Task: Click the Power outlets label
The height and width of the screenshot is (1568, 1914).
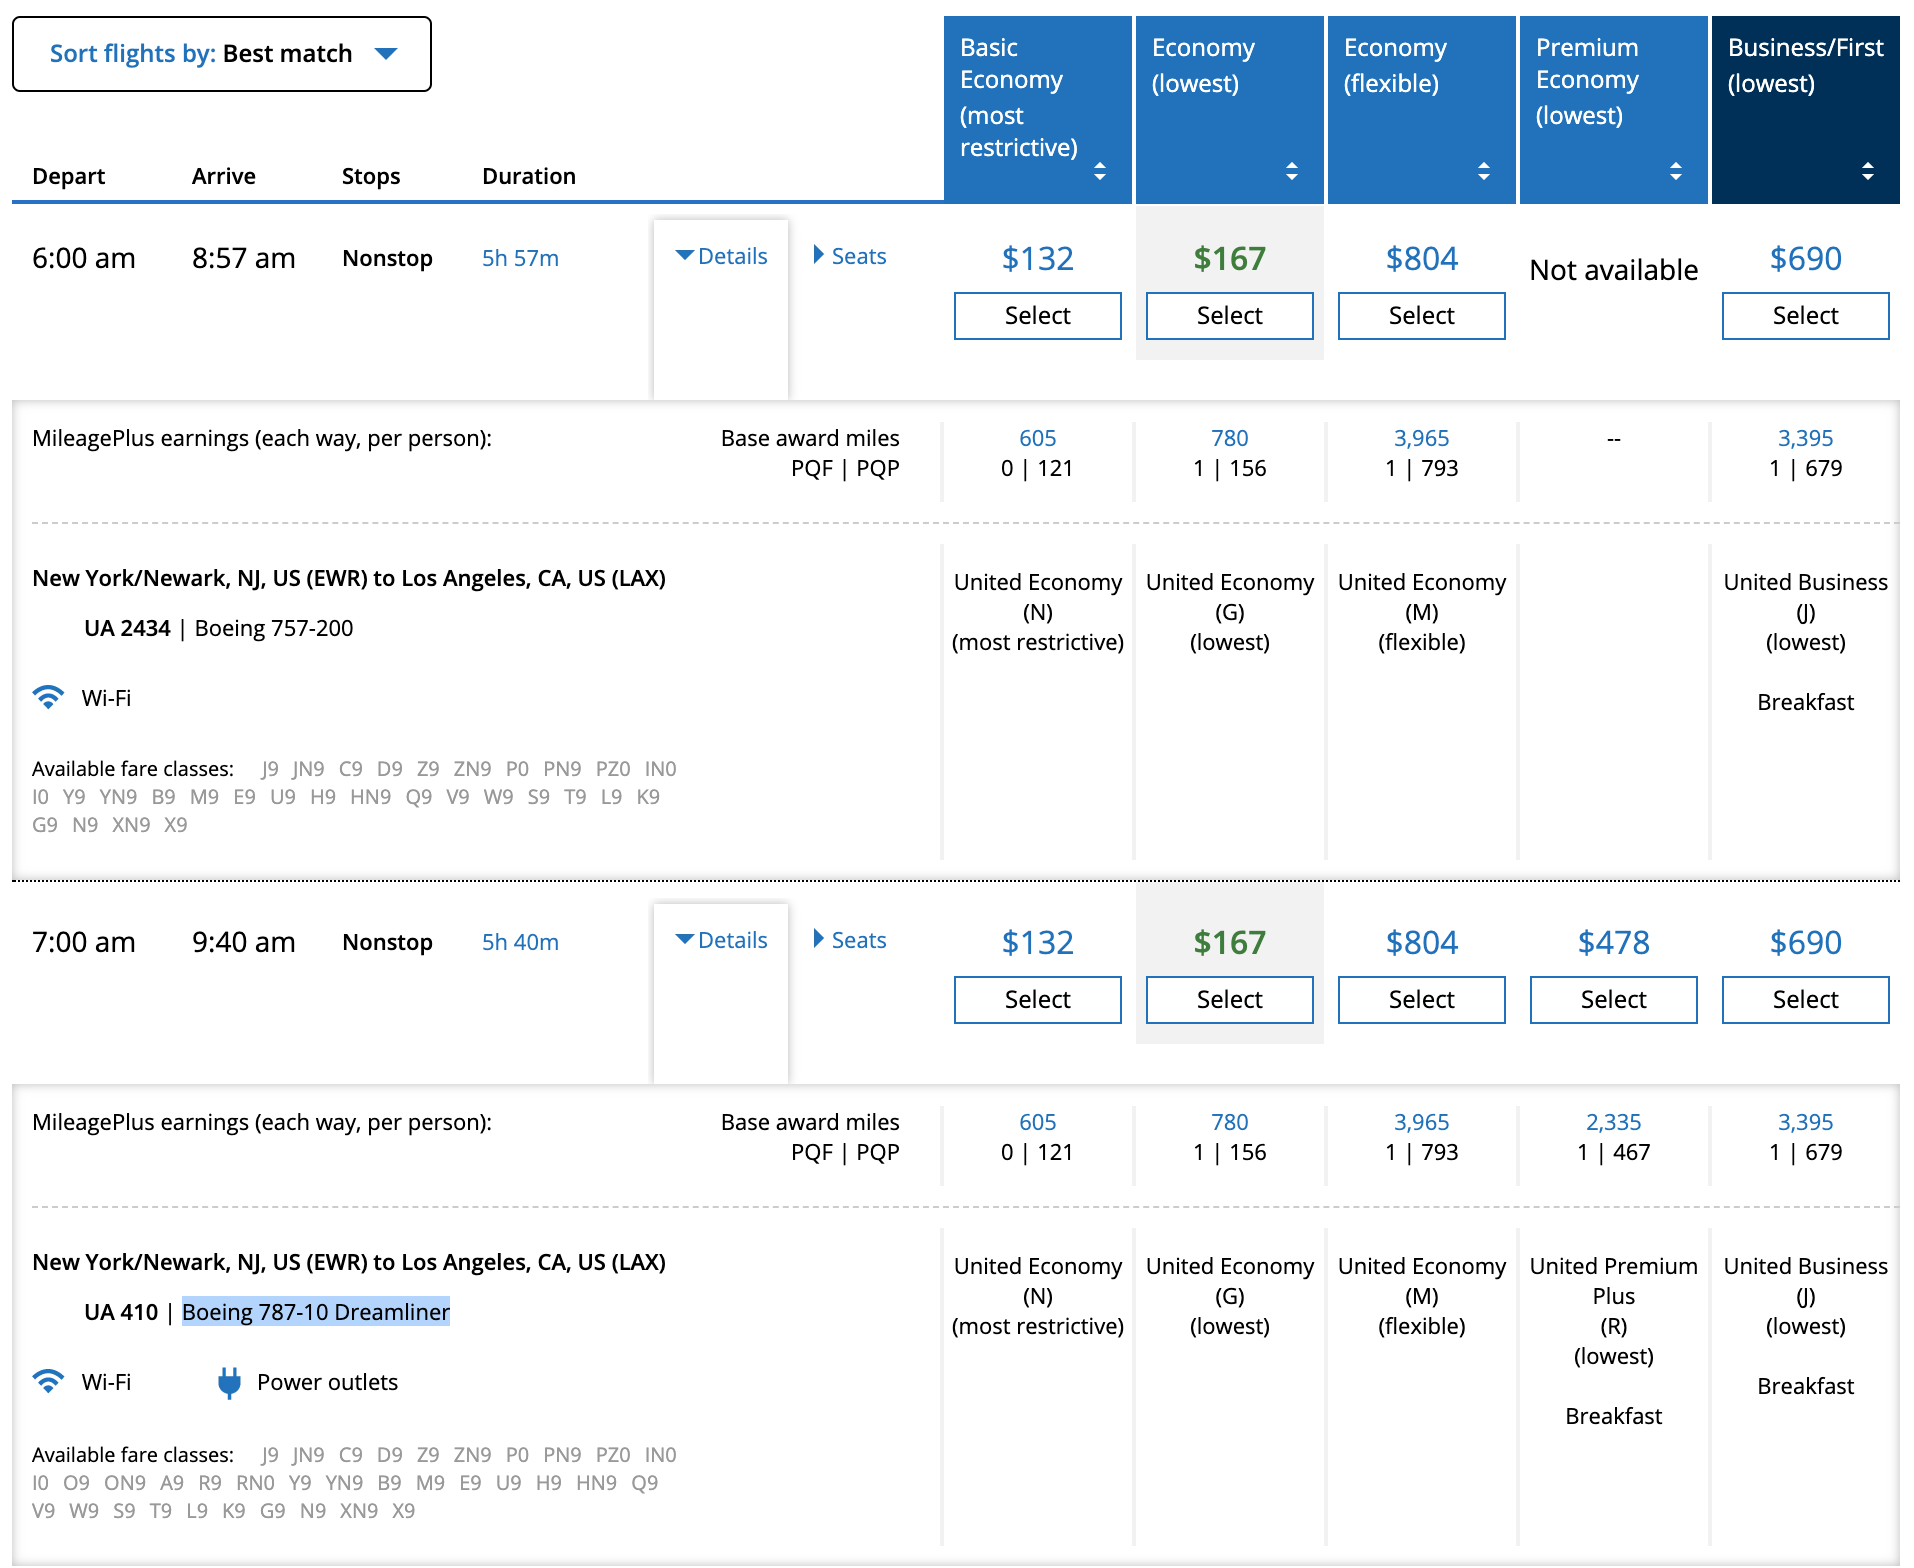Action: (x=328, y=1382)
